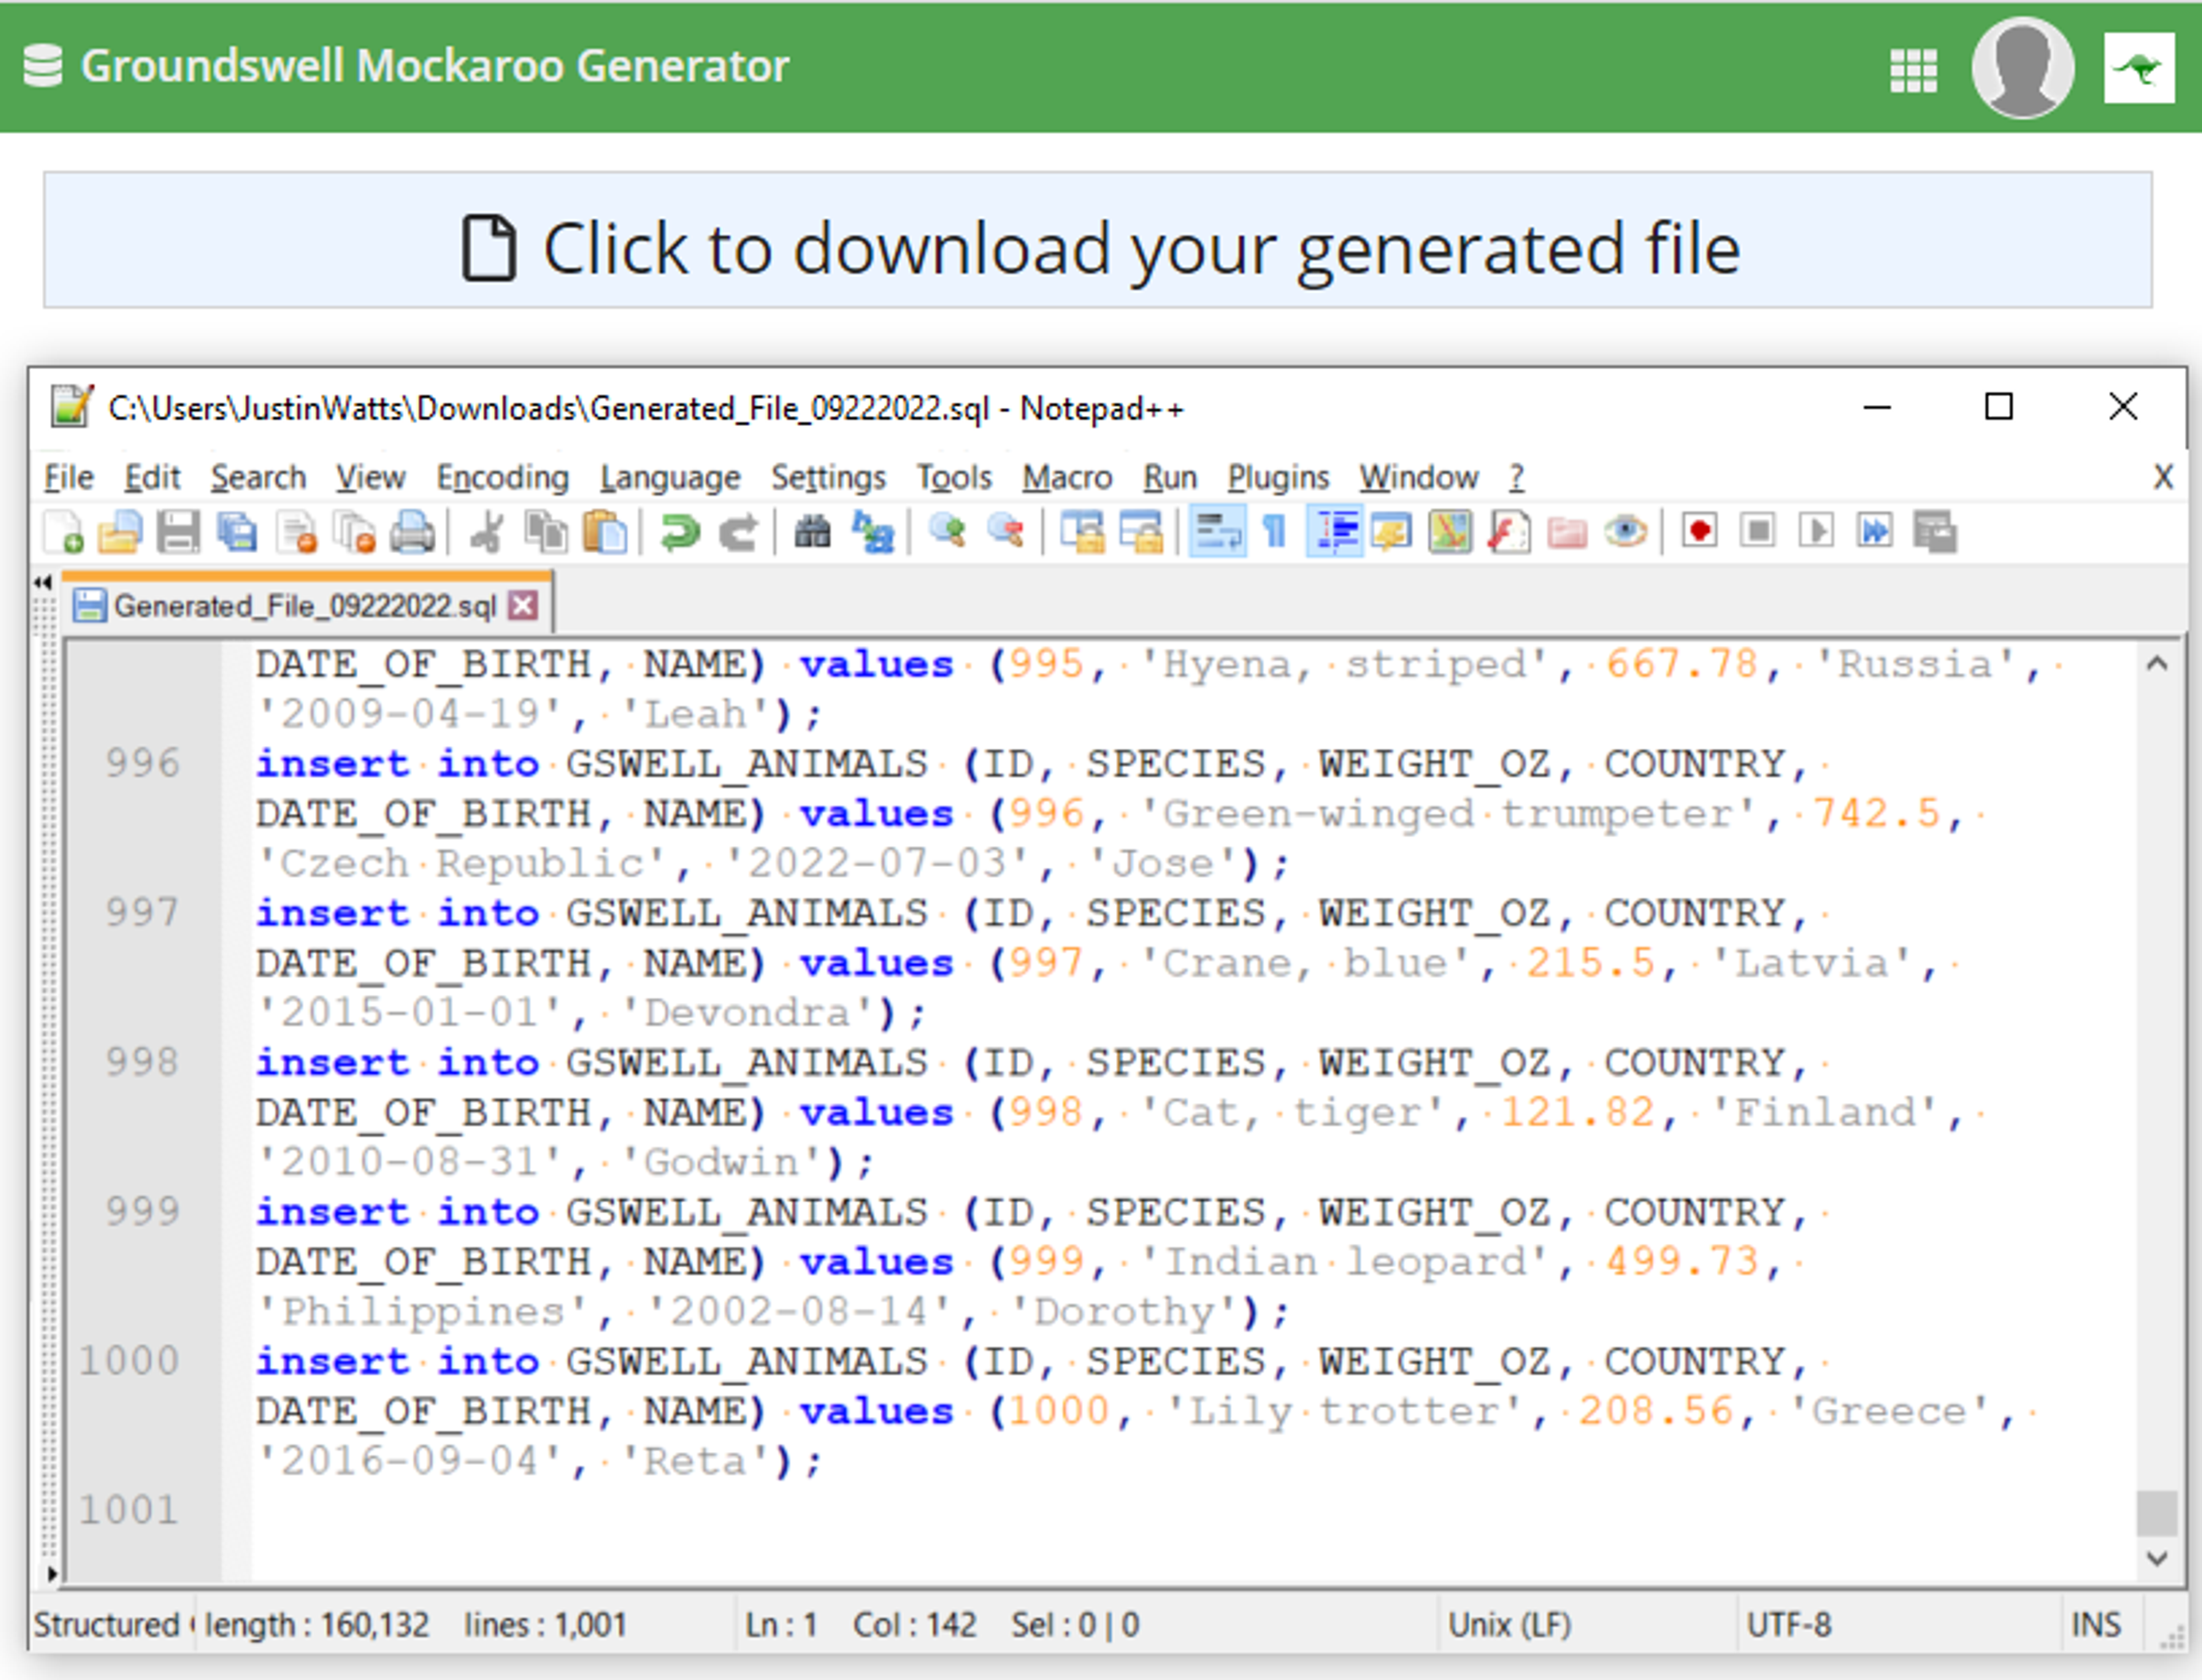
Task: Click the database icon beside Groundswell title
Action: click(43, 66)
